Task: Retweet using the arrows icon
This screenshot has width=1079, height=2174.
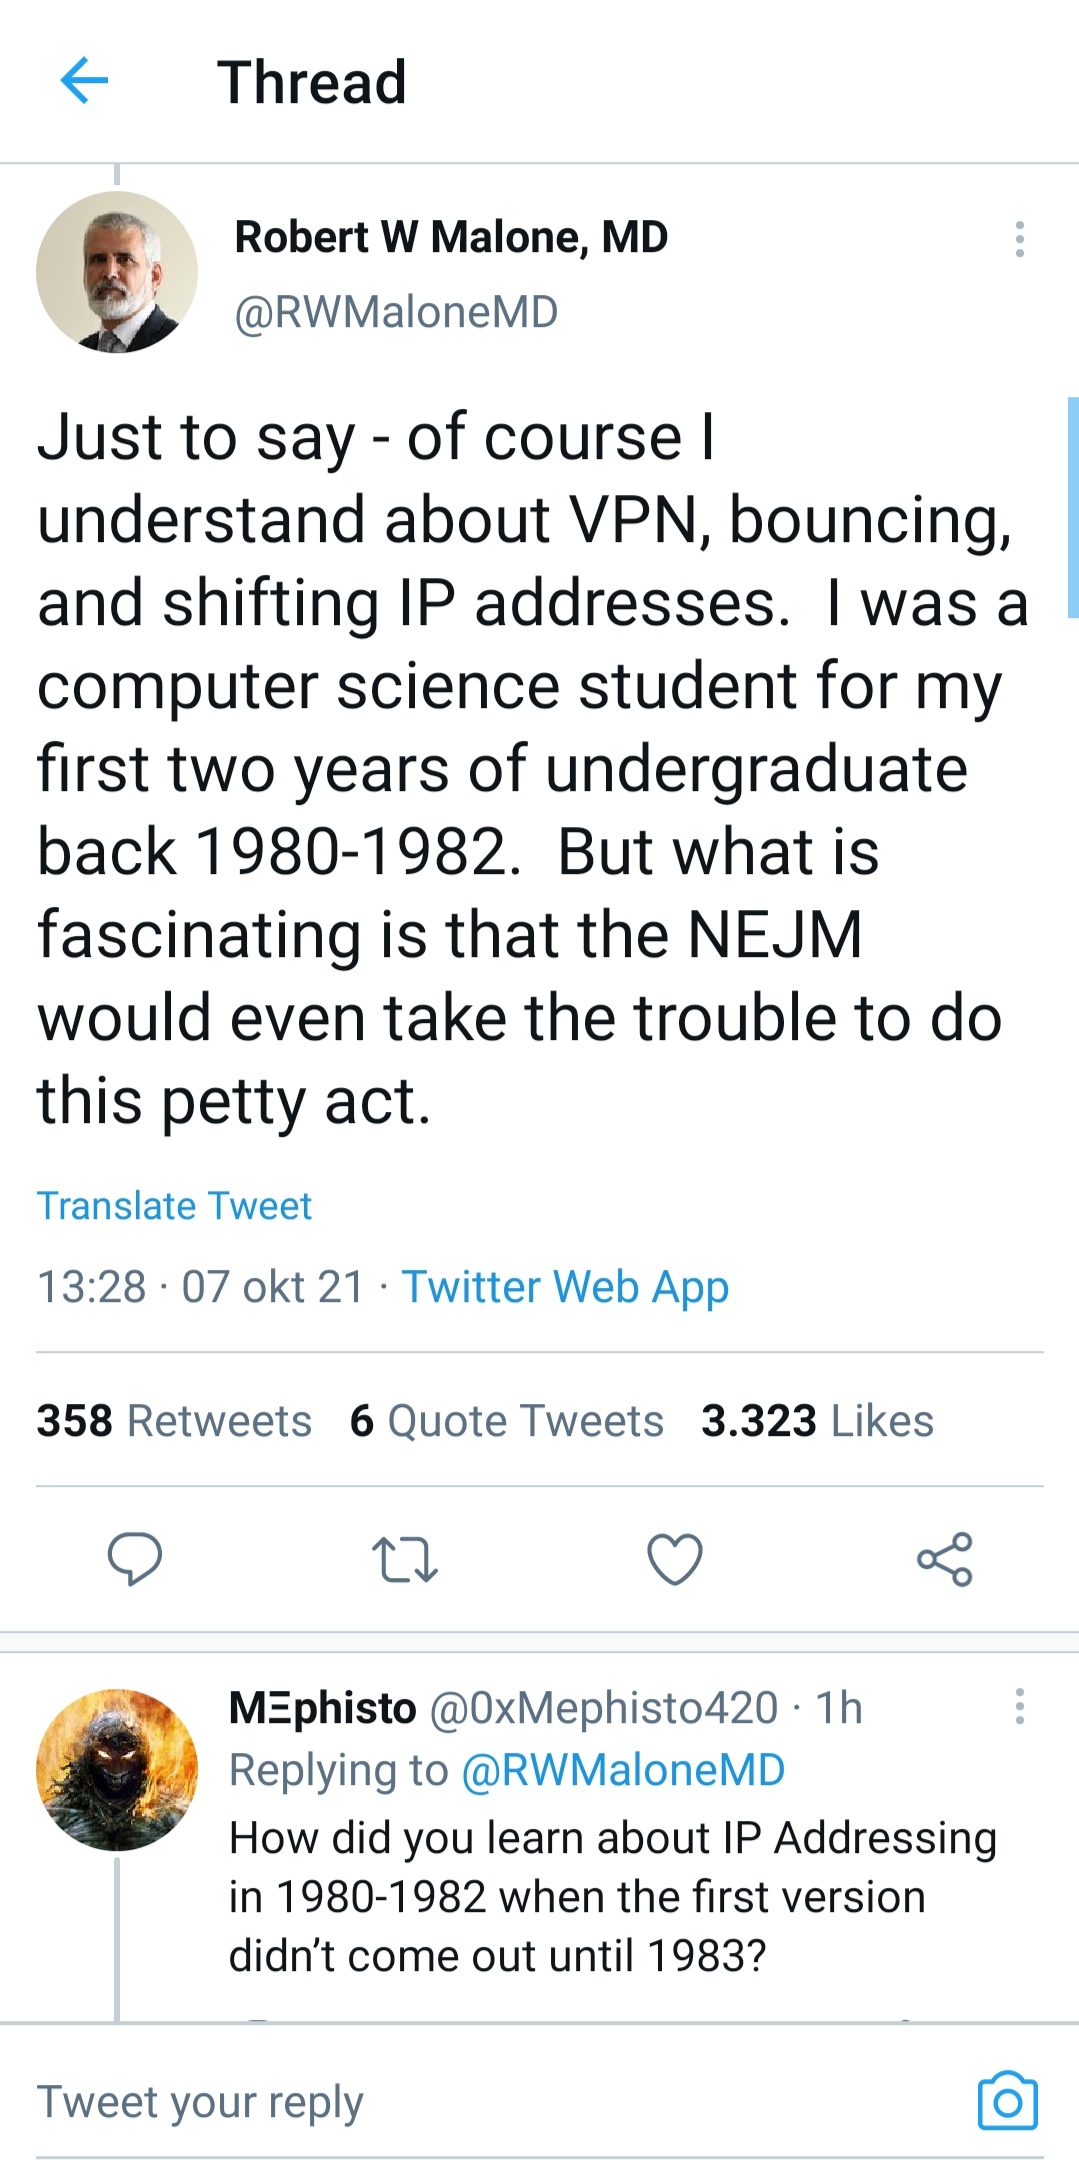Action: (x=404, y=1559)
